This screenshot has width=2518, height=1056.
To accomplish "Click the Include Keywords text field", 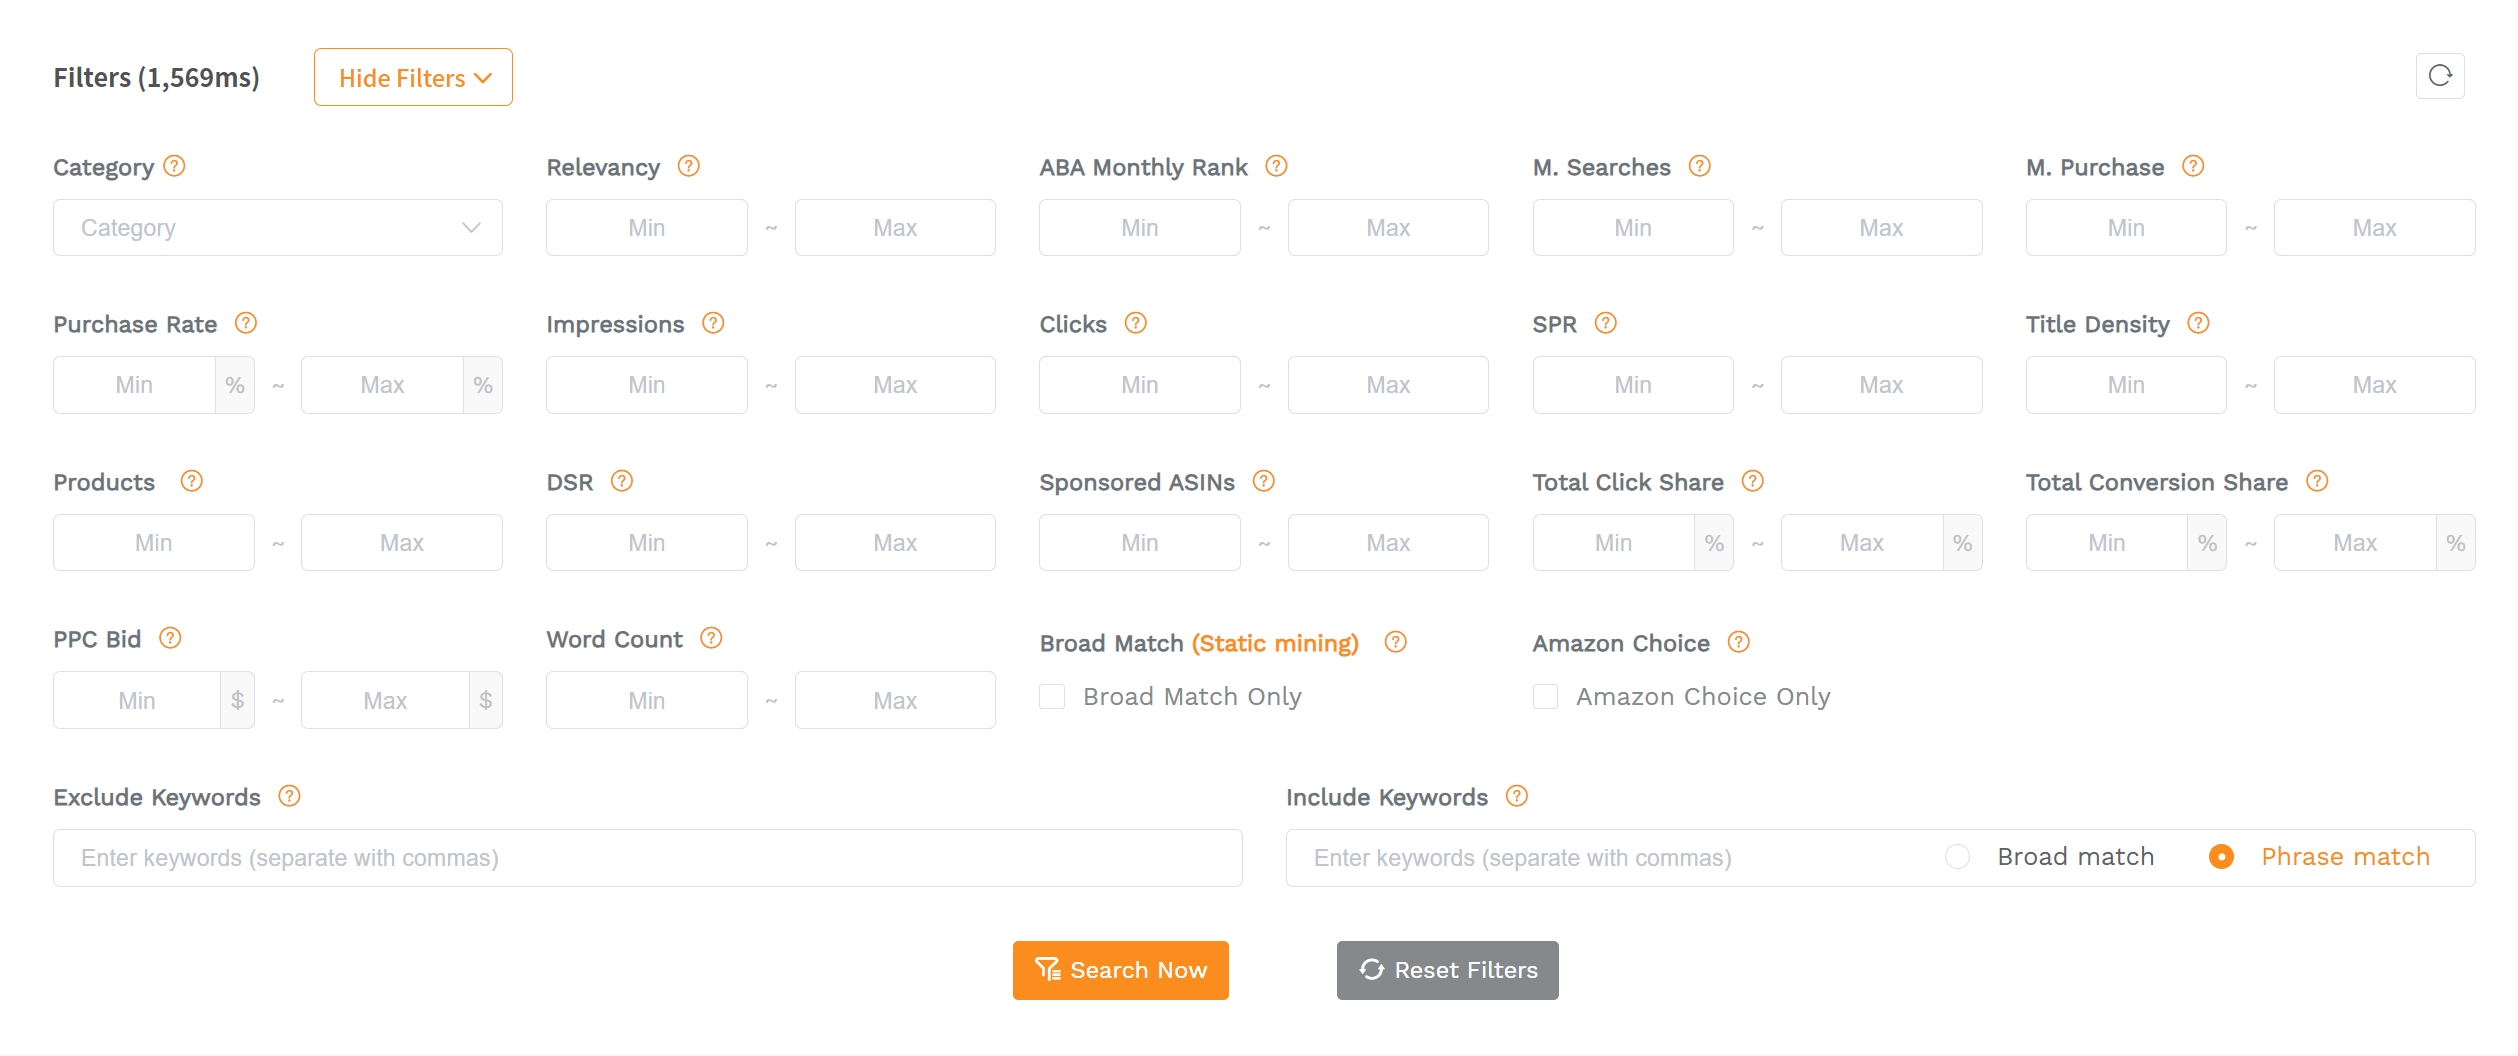I will pos(1600,857).
